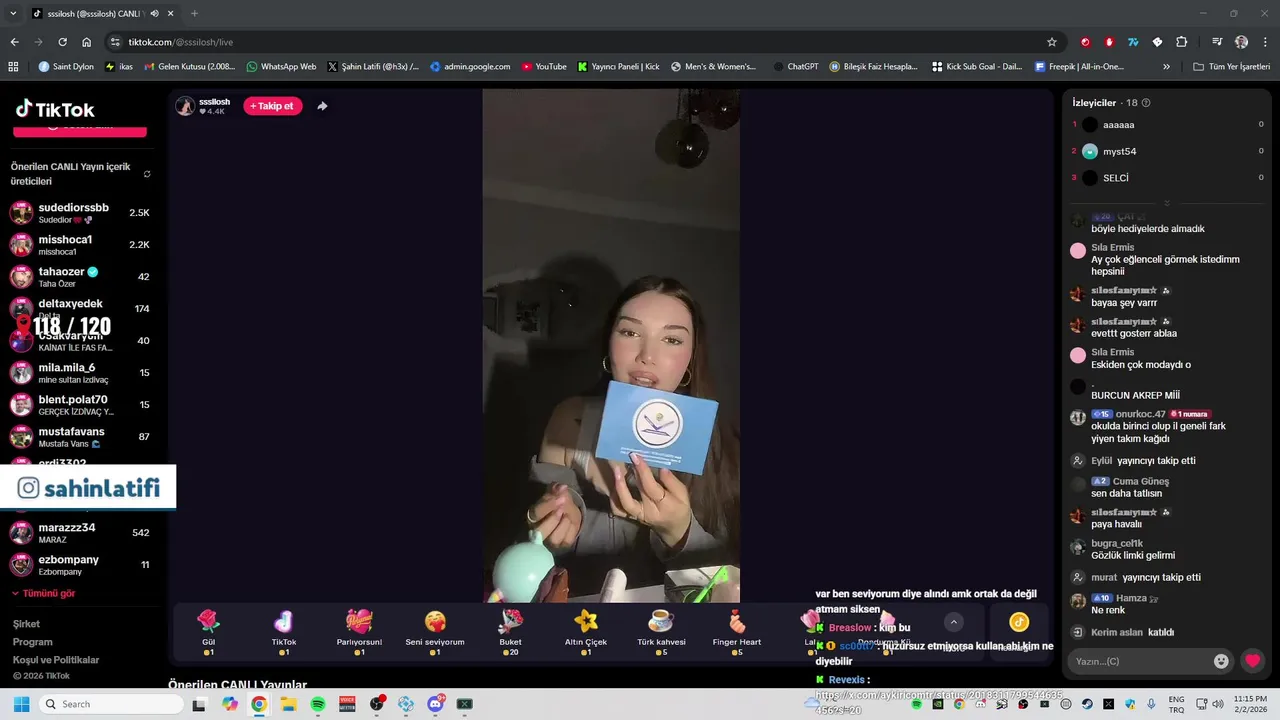The image size is (1280, 720).
Task: Bookmark this page with the star icon
Action: 1052,42
